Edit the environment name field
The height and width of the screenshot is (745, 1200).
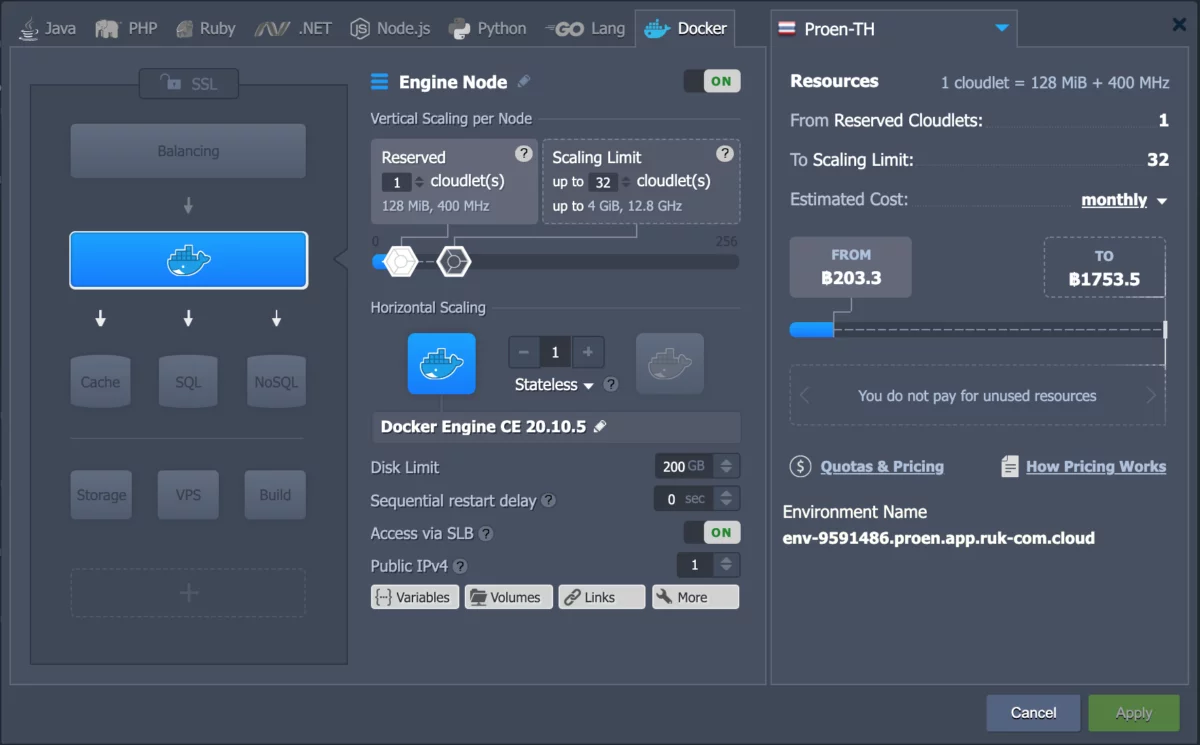coord(938,538)
